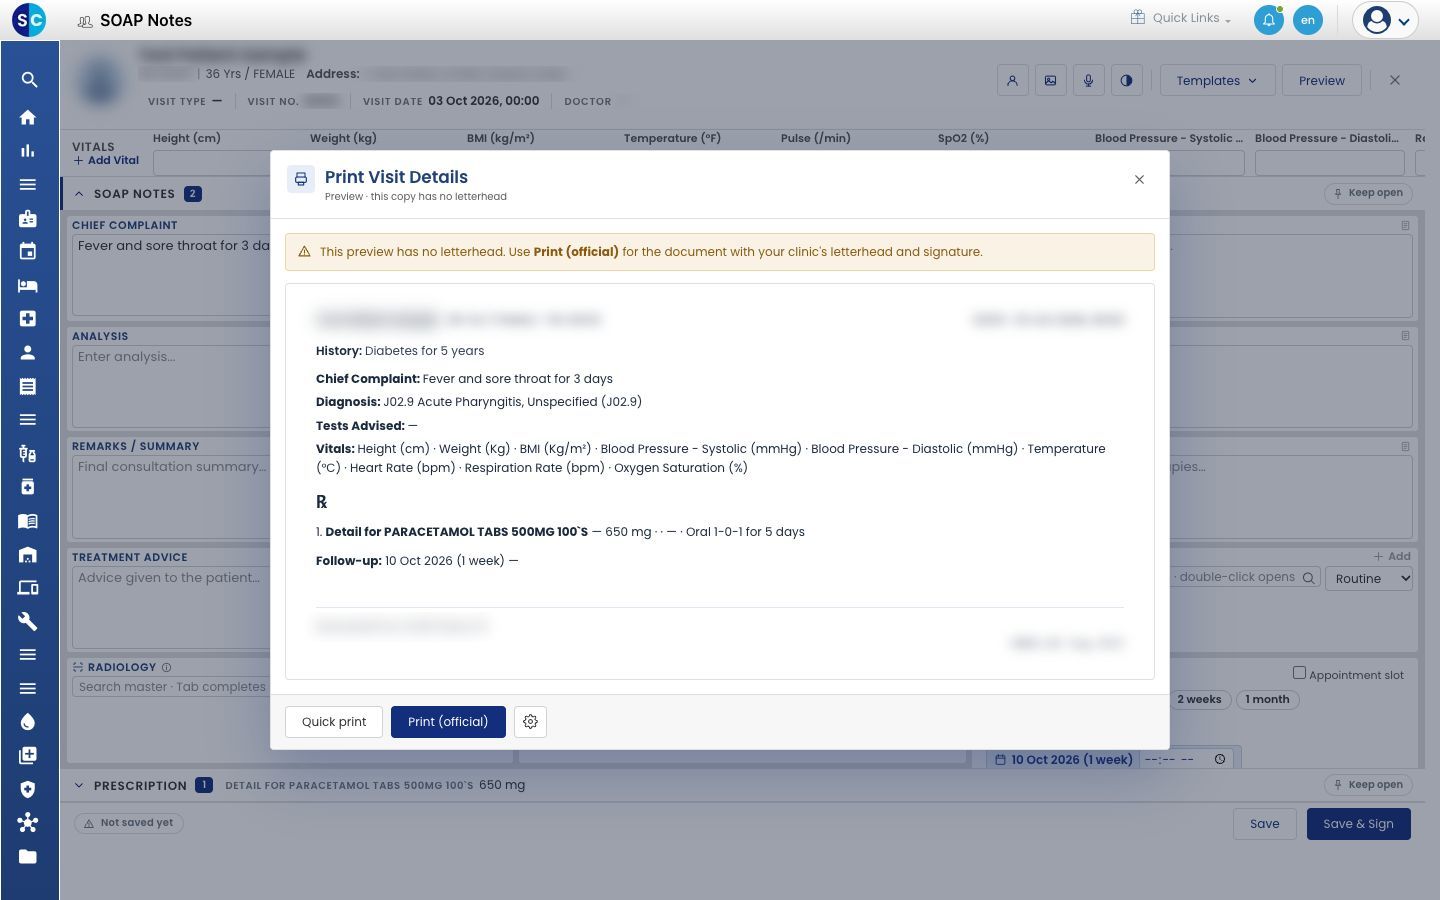Viewport: 1440px width, 900px height.
Task: Open the single person icon in sidebar
Action: point(28,352)
